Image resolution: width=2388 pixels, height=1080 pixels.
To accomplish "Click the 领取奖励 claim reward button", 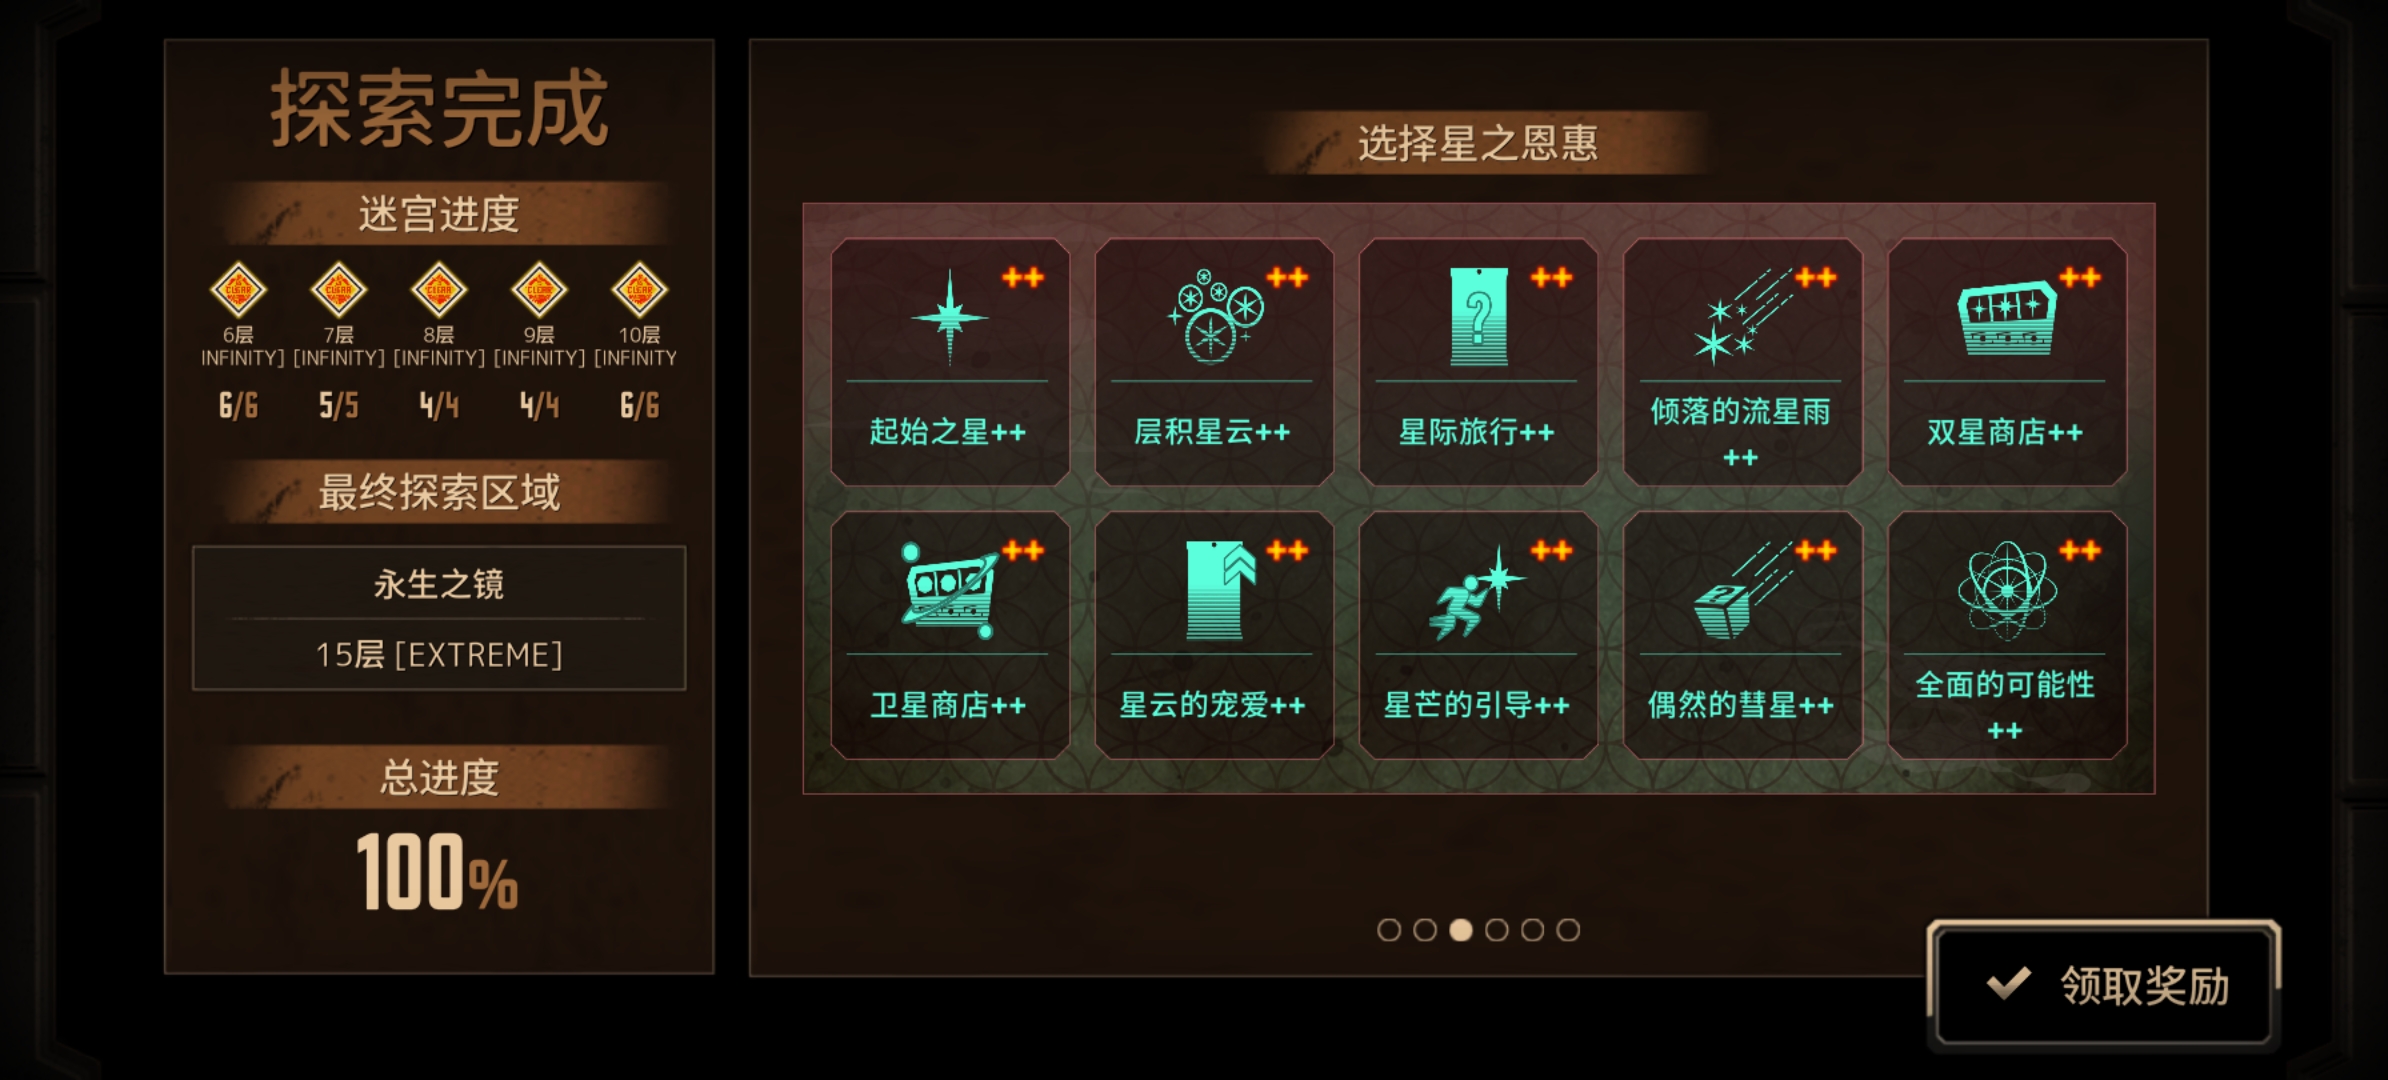I will (x=2105, y=985).
